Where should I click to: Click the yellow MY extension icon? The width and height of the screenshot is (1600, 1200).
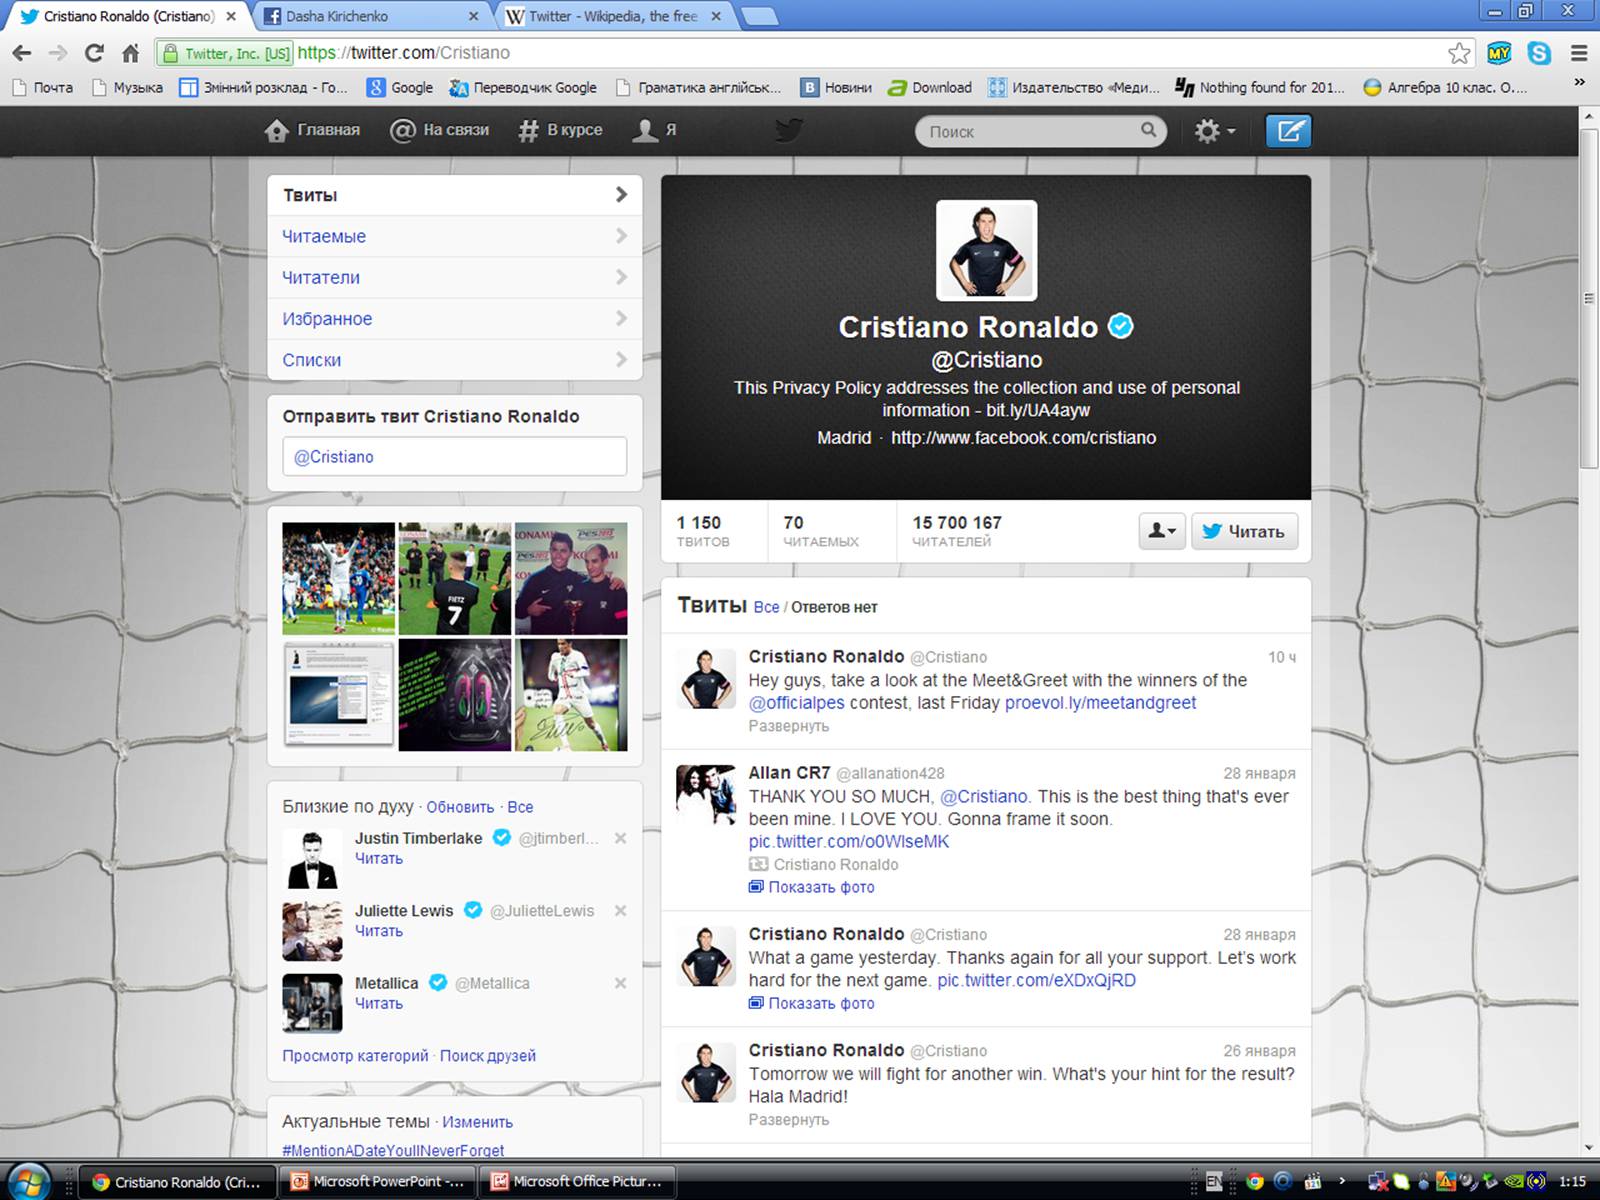[x=1499, y=53]
